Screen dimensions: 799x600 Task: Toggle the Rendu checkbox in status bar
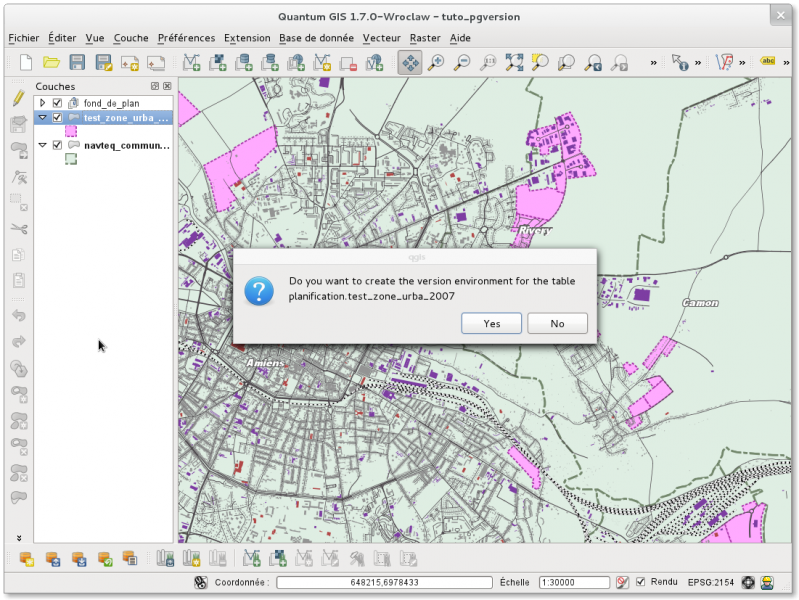(640, 582)
